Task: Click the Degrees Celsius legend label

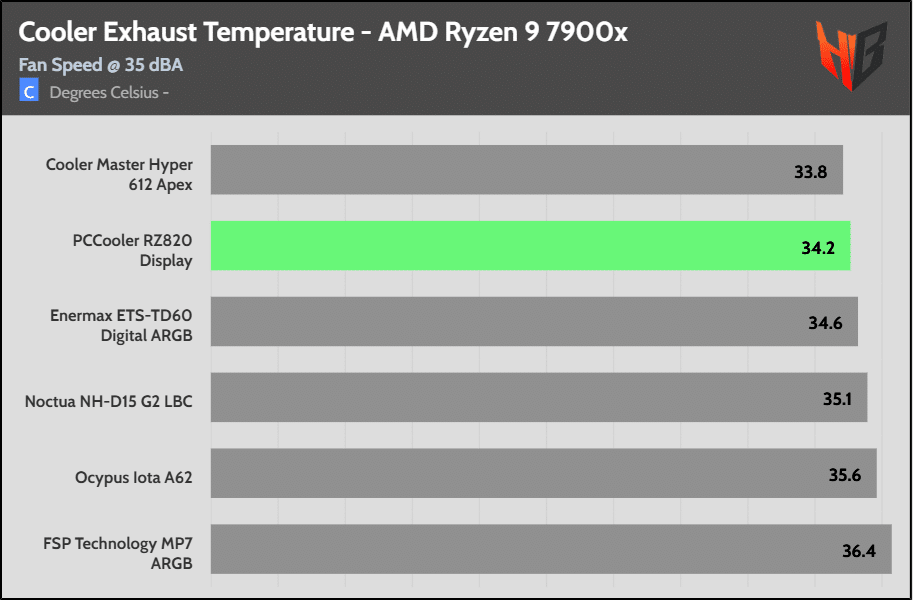Action: (109, 93)
